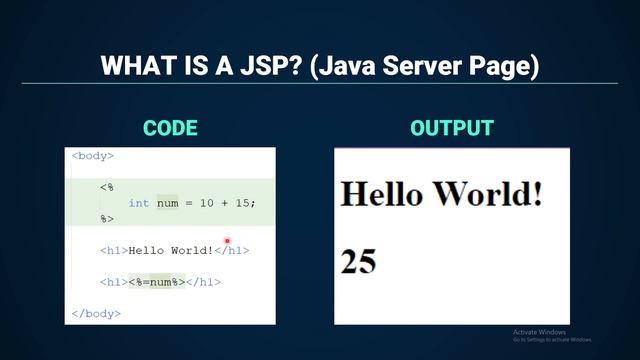Select the CODE heading

(170, 128)
